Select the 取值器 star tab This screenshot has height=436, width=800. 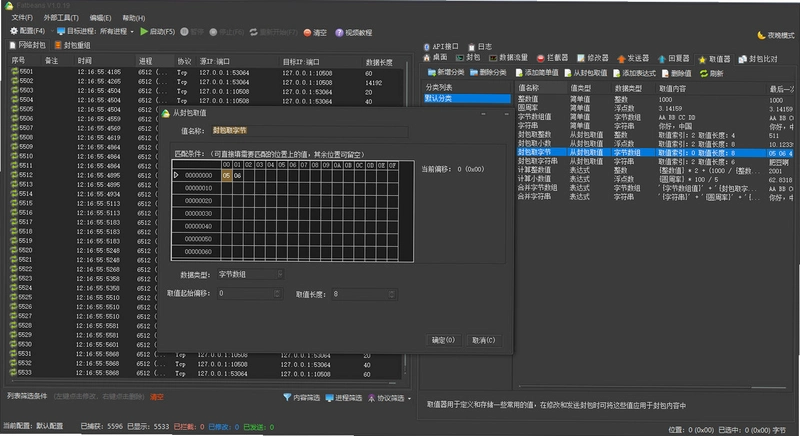coord(714,59)
